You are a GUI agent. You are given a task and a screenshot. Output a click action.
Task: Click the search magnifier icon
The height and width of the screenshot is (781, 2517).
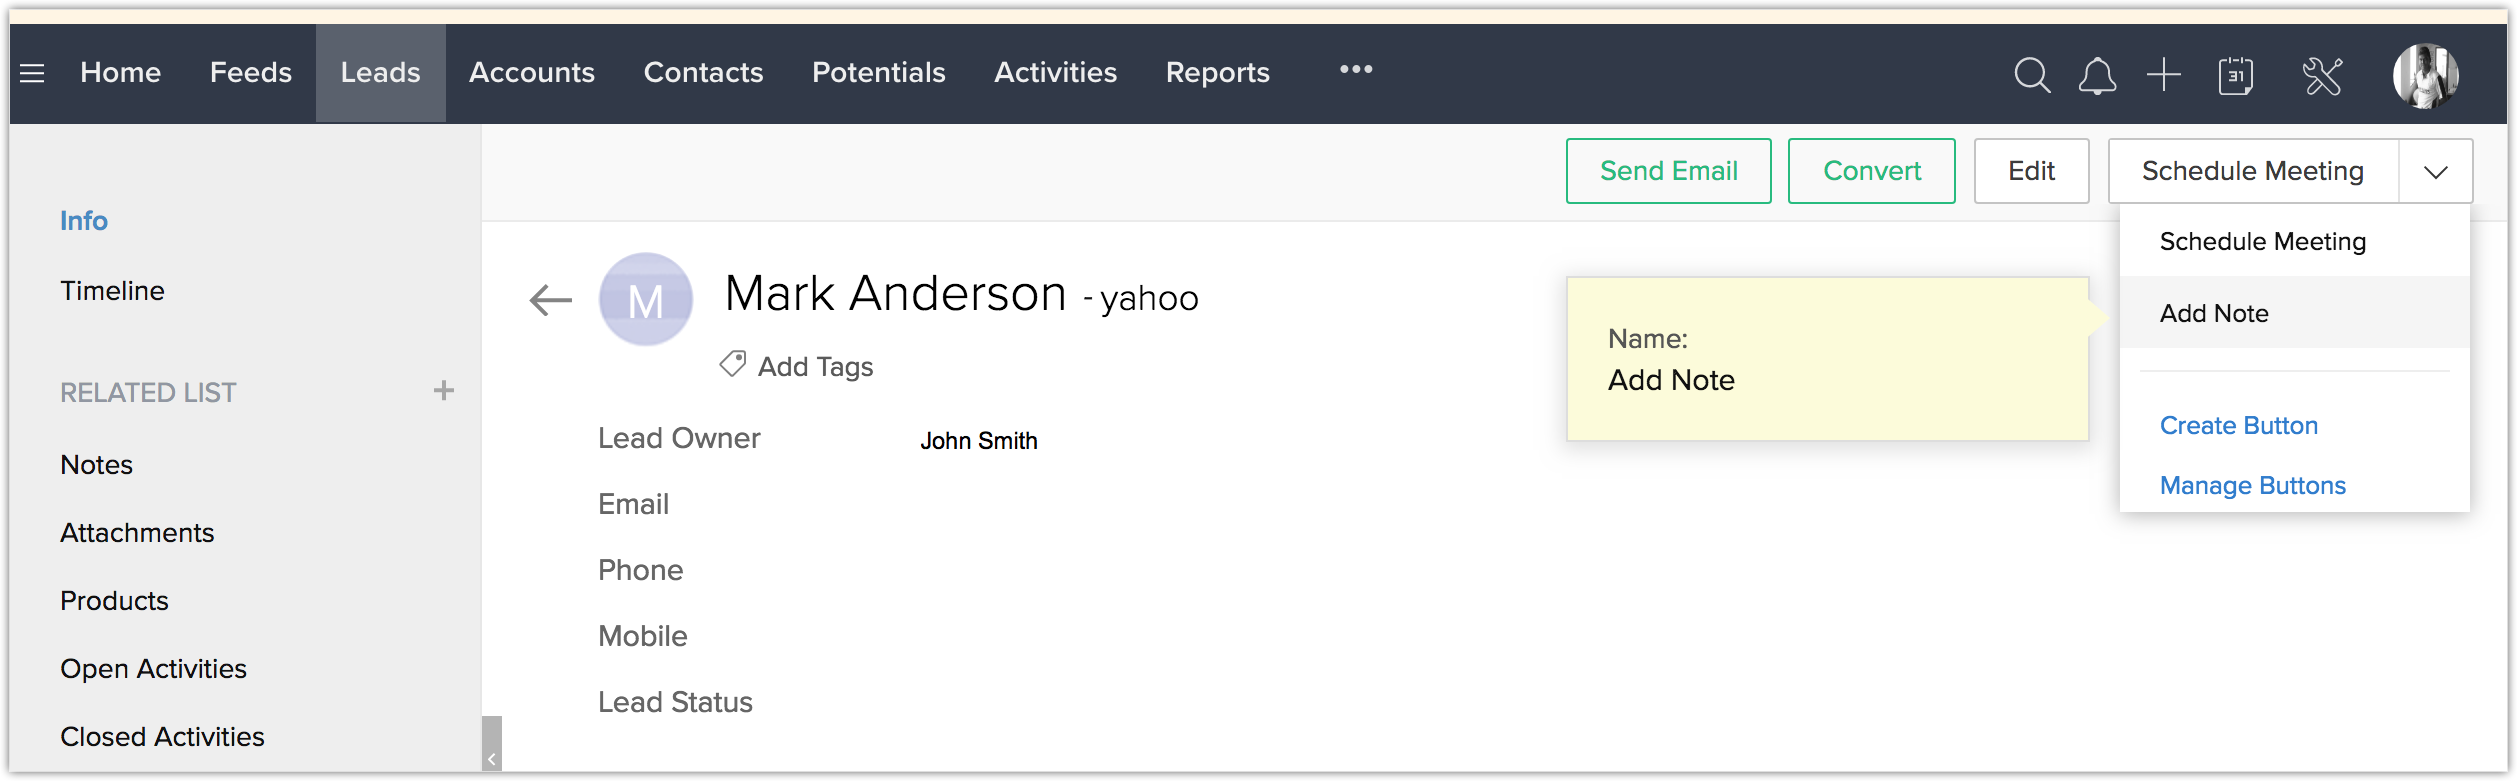click(2031, 75)
